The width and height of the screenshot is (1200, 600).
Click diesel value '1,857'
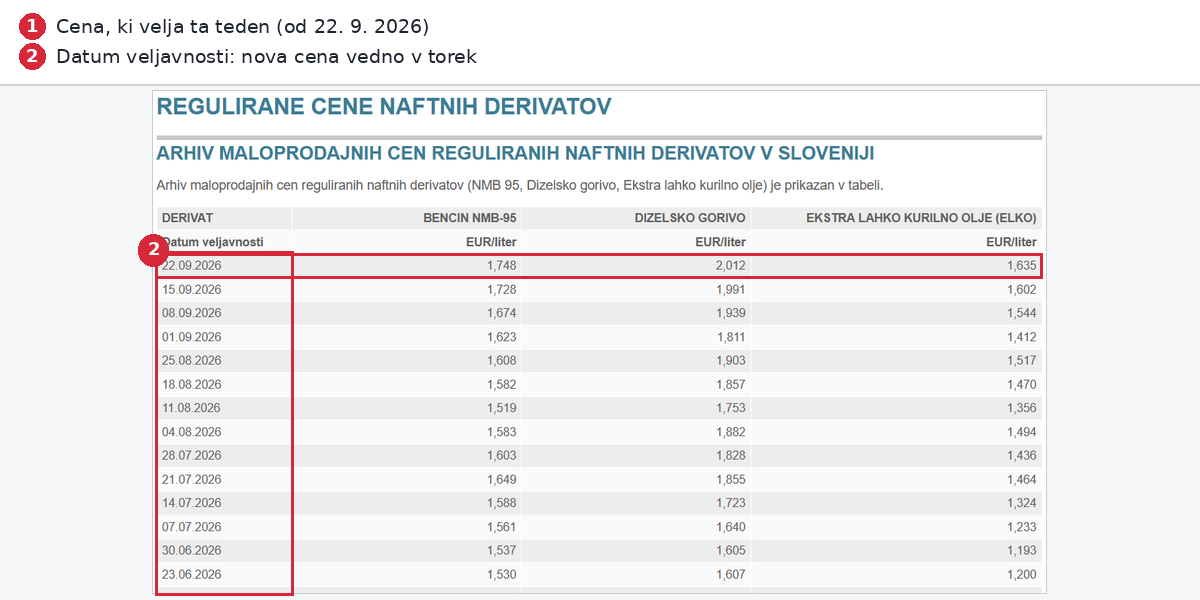click(x=731, y=384)
